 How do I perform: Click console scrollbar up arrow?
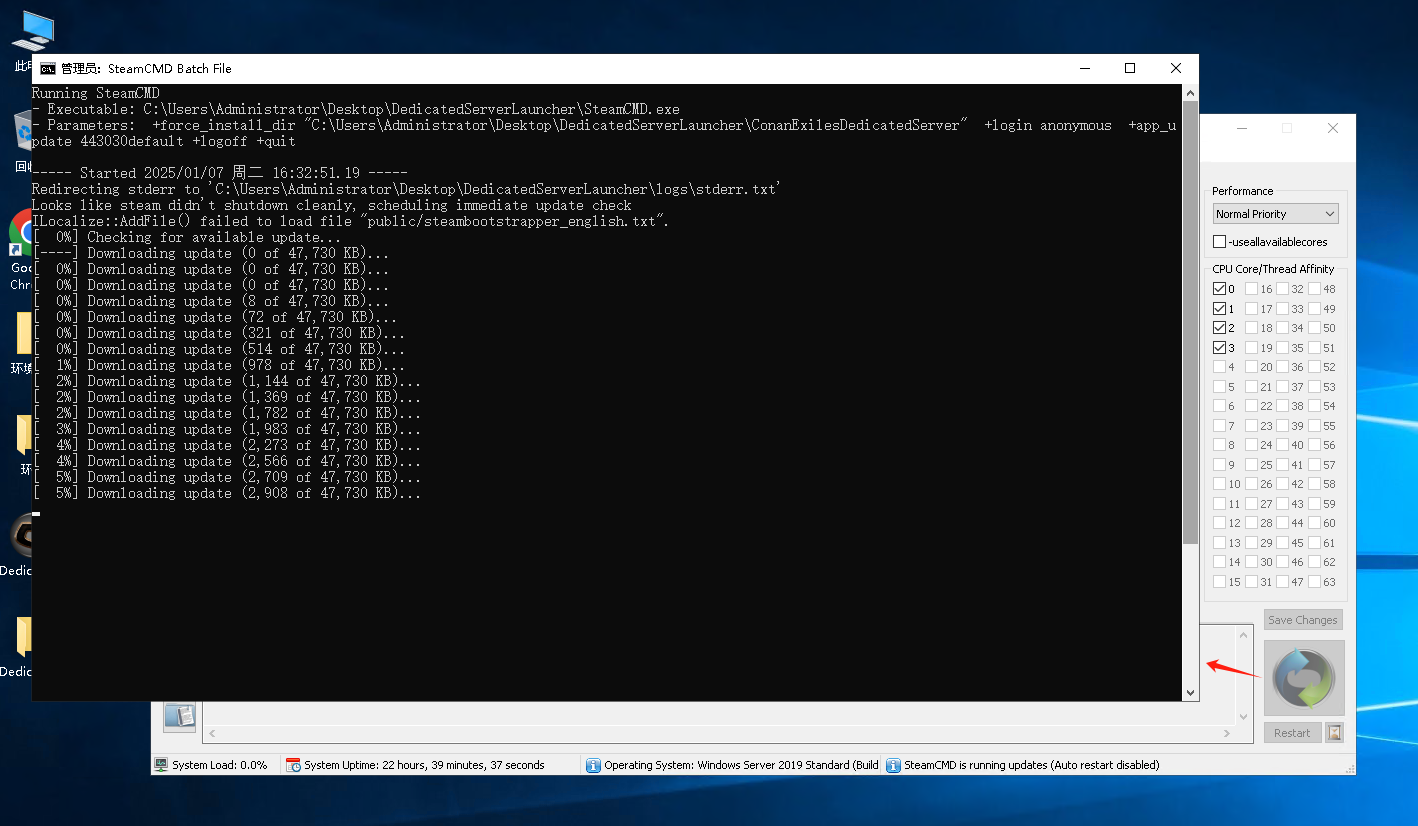click(1190, 93)
